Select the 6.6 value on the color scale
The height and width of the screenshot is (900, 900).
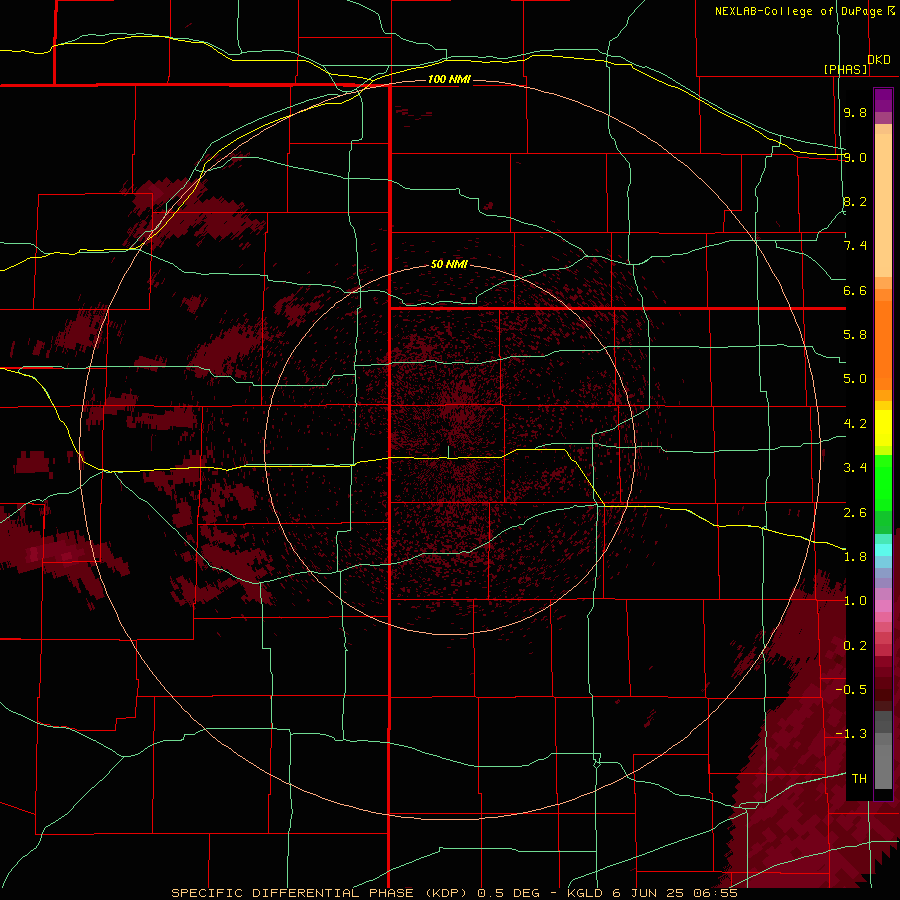[855, 290]
